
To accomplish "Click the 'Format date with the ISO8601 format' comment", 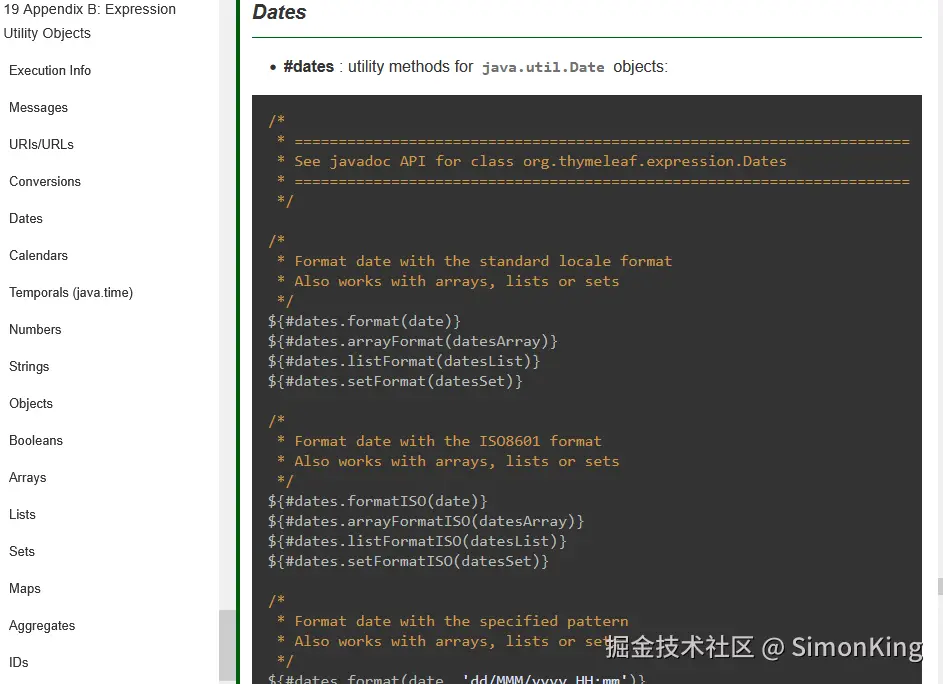I will click(448, 441).
